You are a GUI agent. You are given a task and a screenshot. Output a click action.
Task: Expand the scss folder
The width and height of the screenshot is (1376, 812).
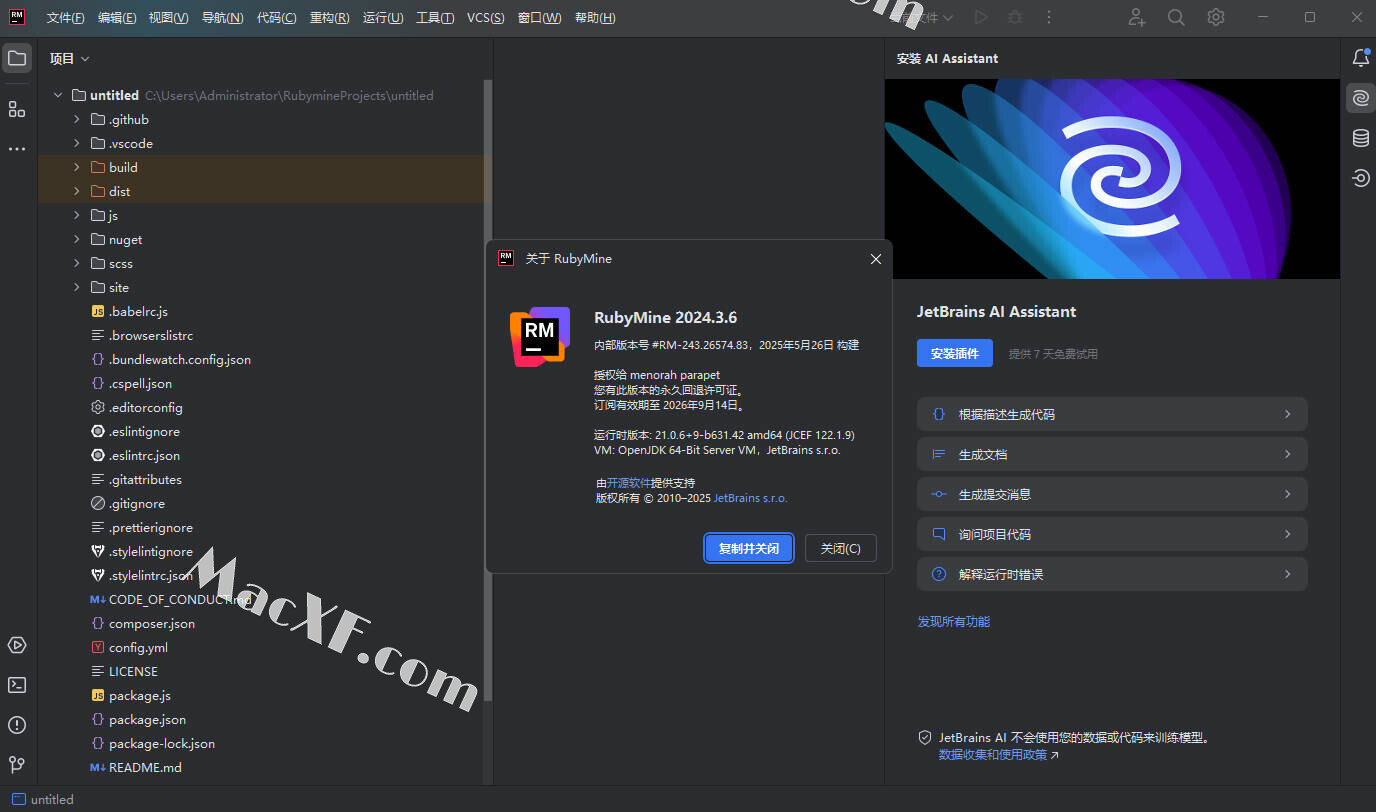tap(76, 263)
